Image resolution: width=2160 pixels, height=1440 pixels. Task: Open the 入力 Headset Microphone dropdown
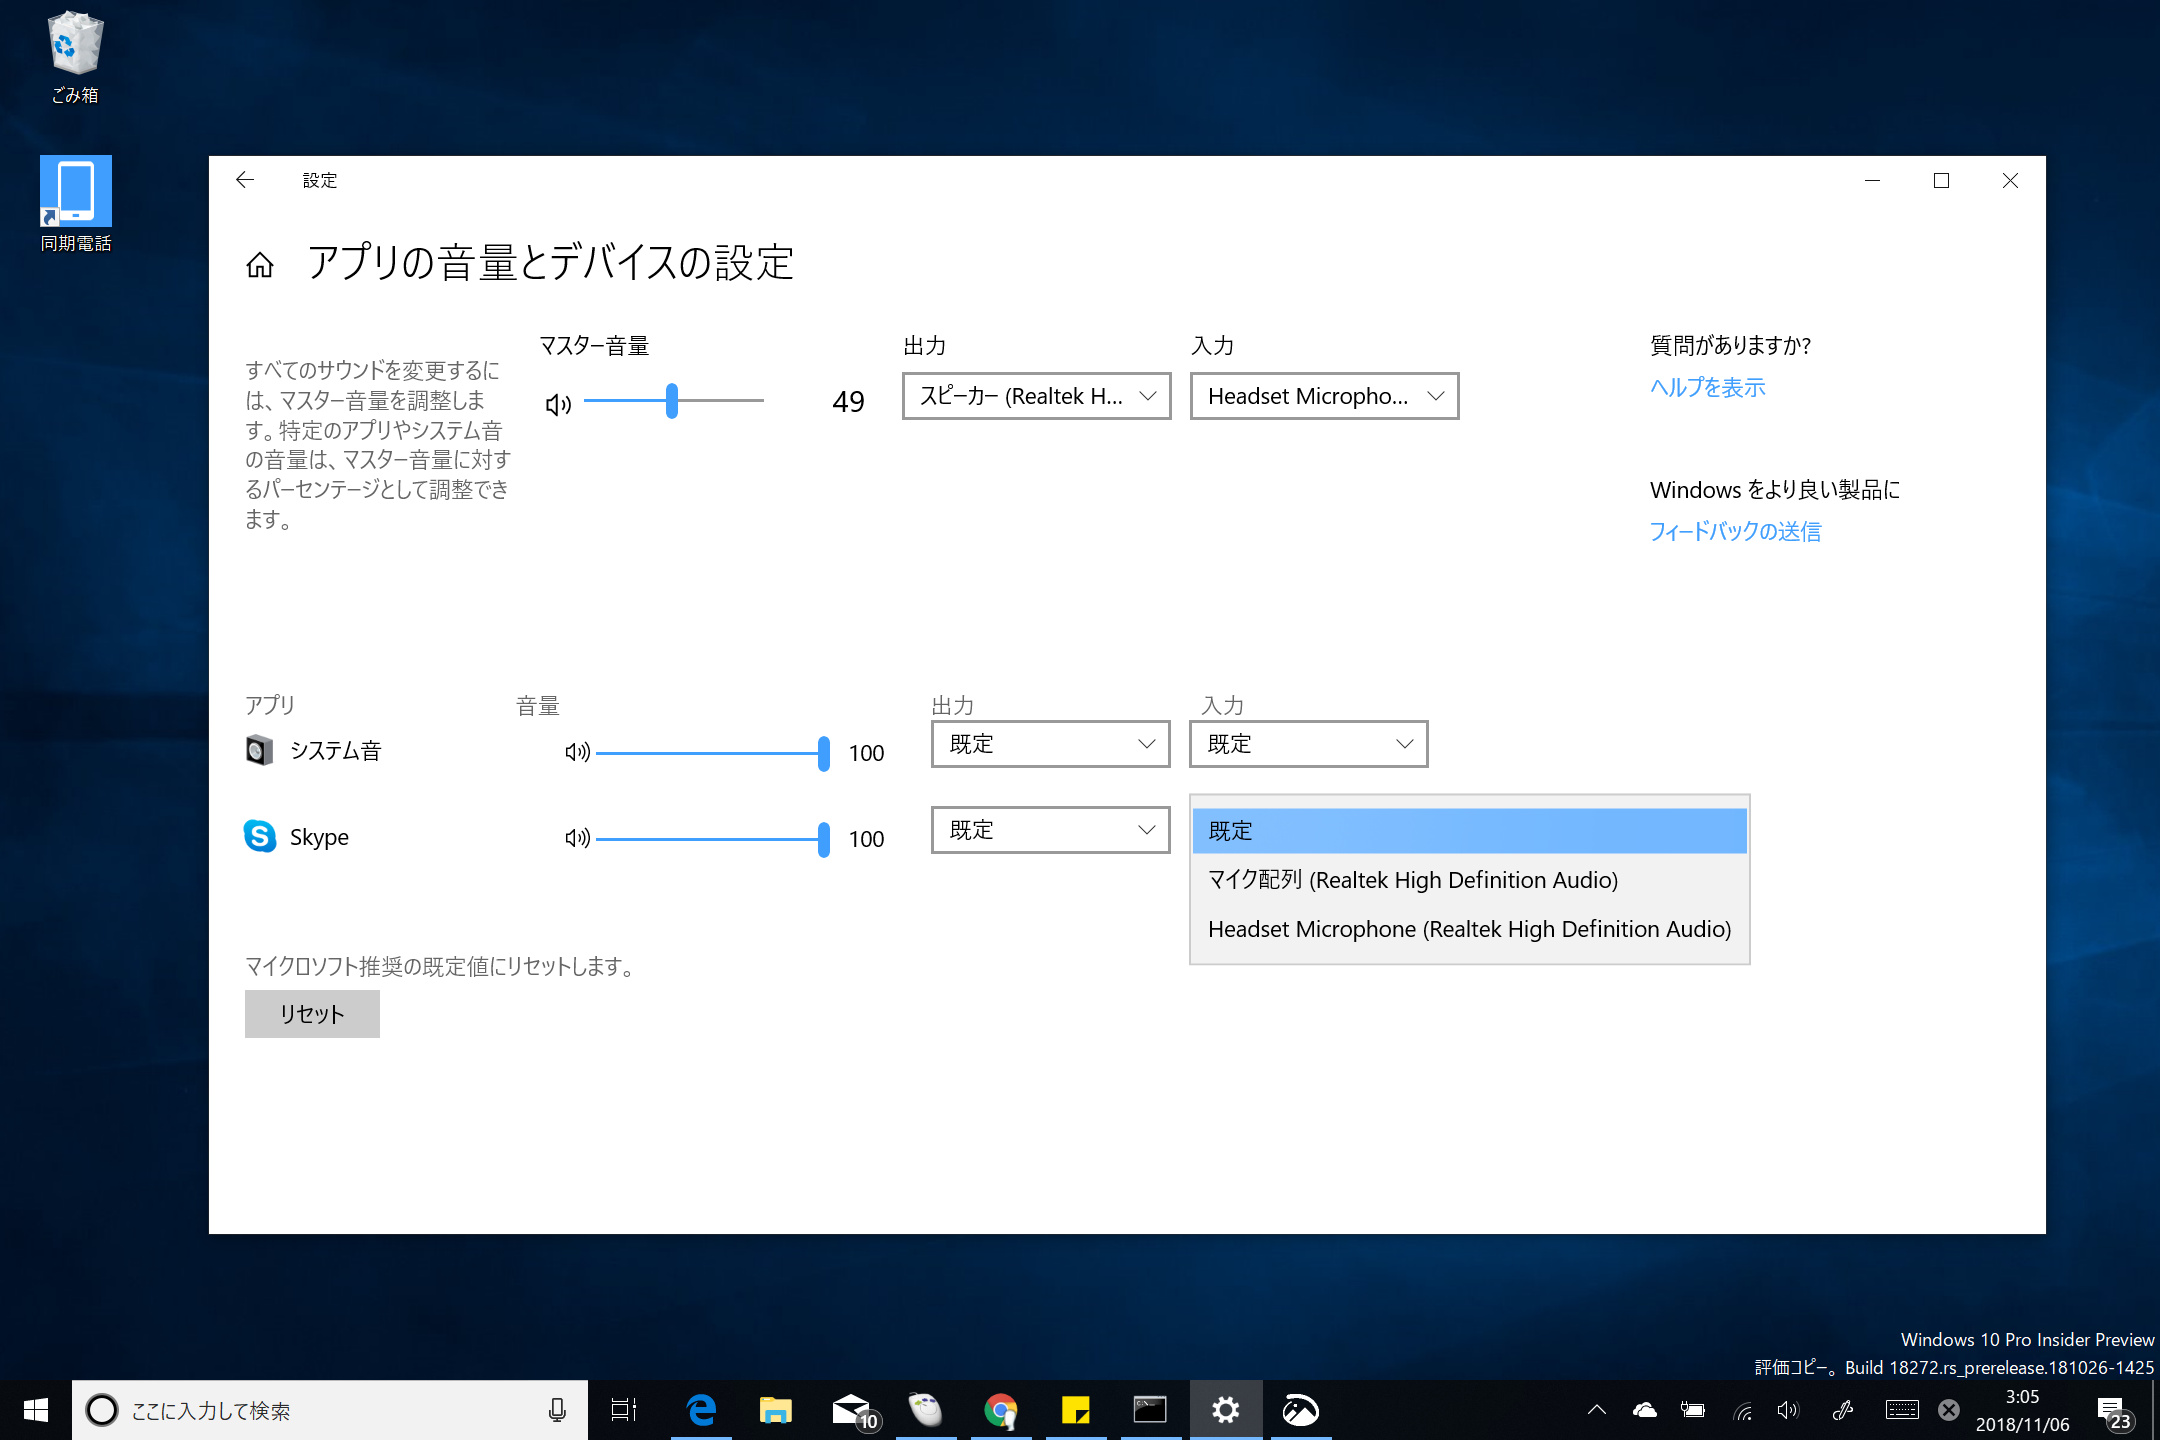(x=1323, y=396)
